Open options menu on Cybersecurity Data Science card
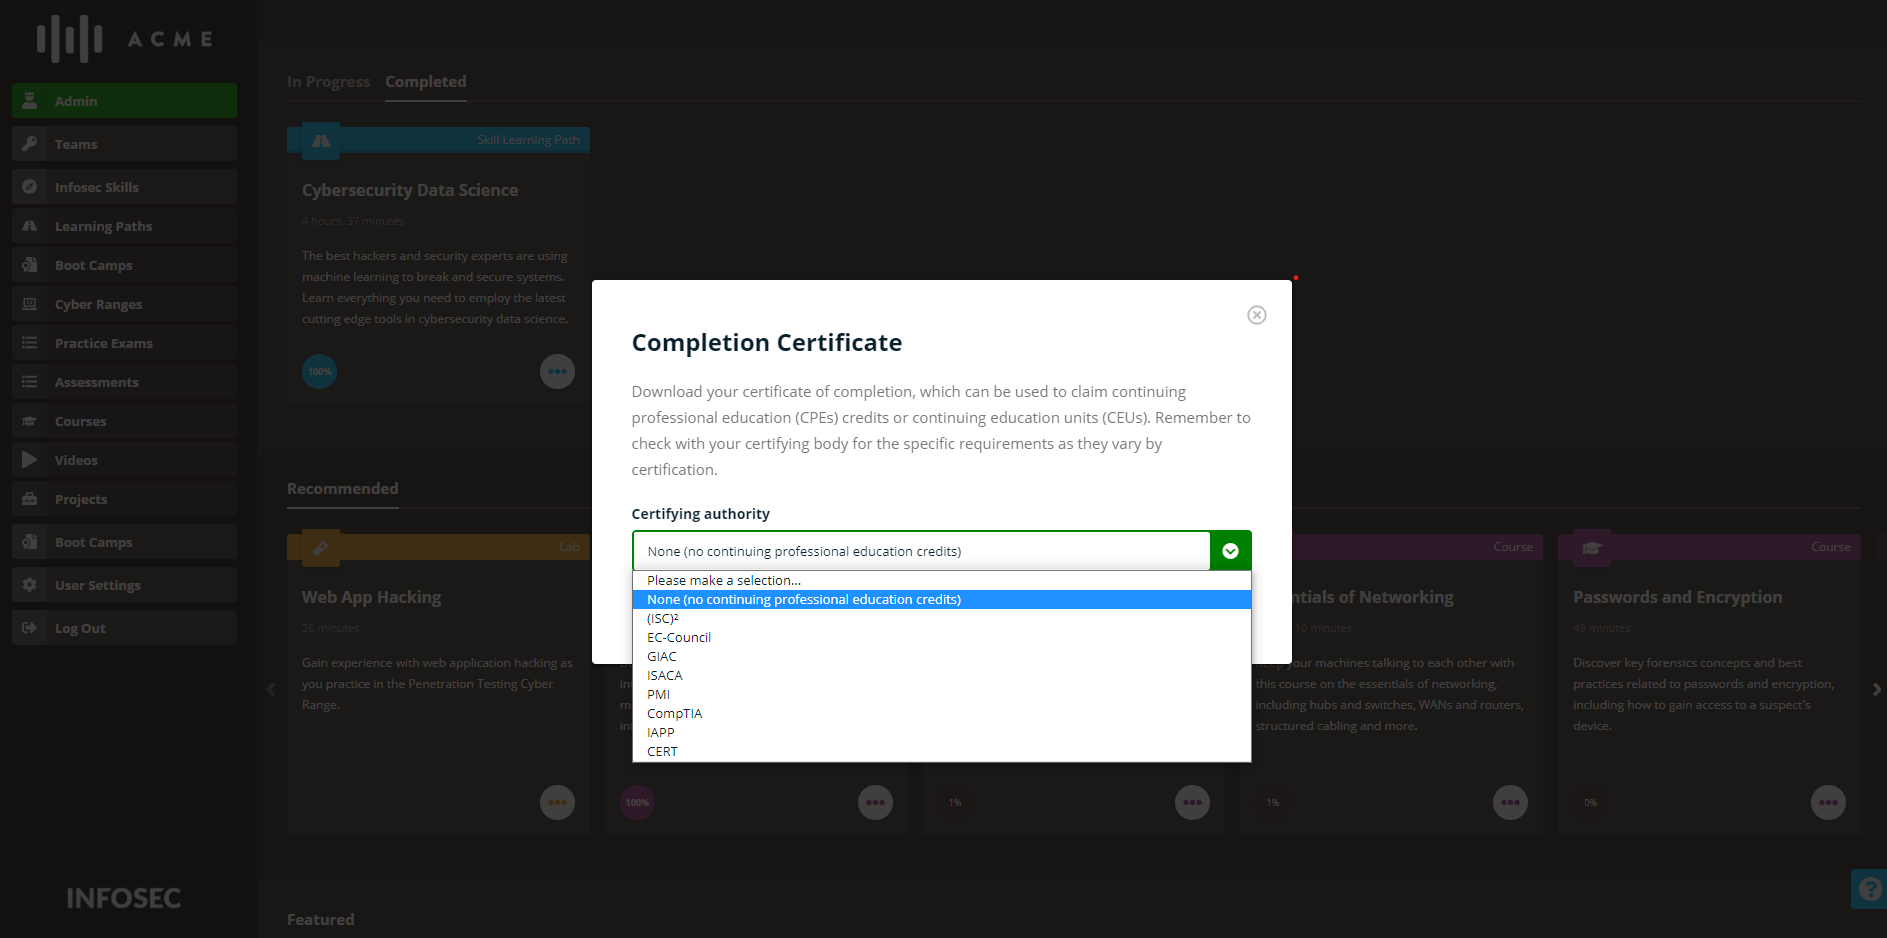 coord(557,372)
